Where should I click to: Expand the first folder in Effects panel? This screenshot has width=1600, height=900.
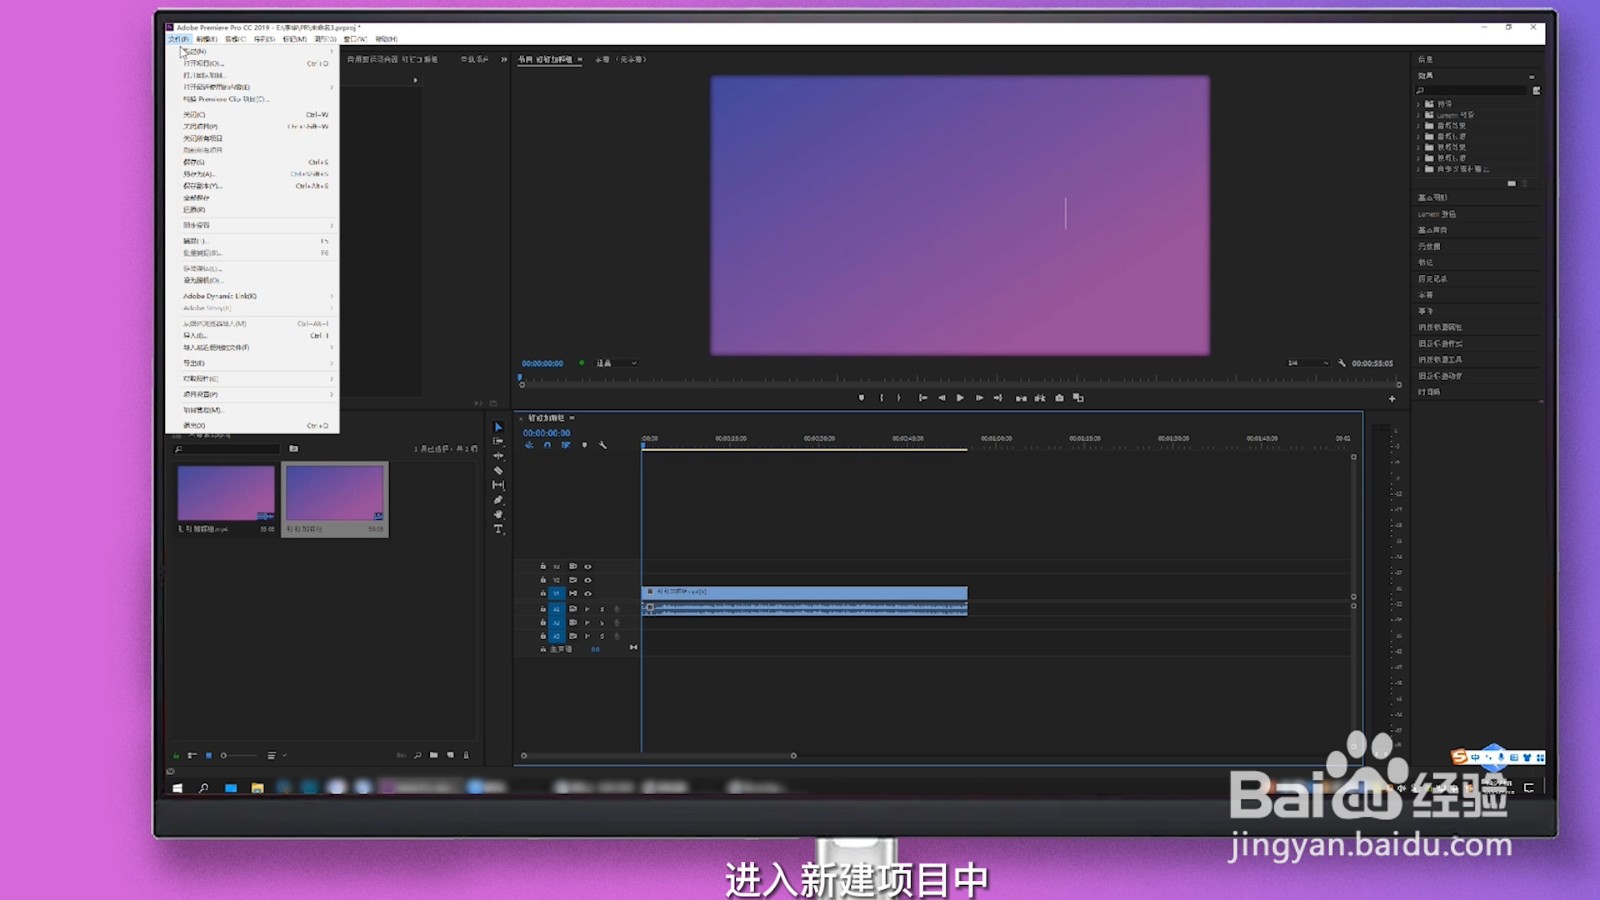coord(1418,104)
